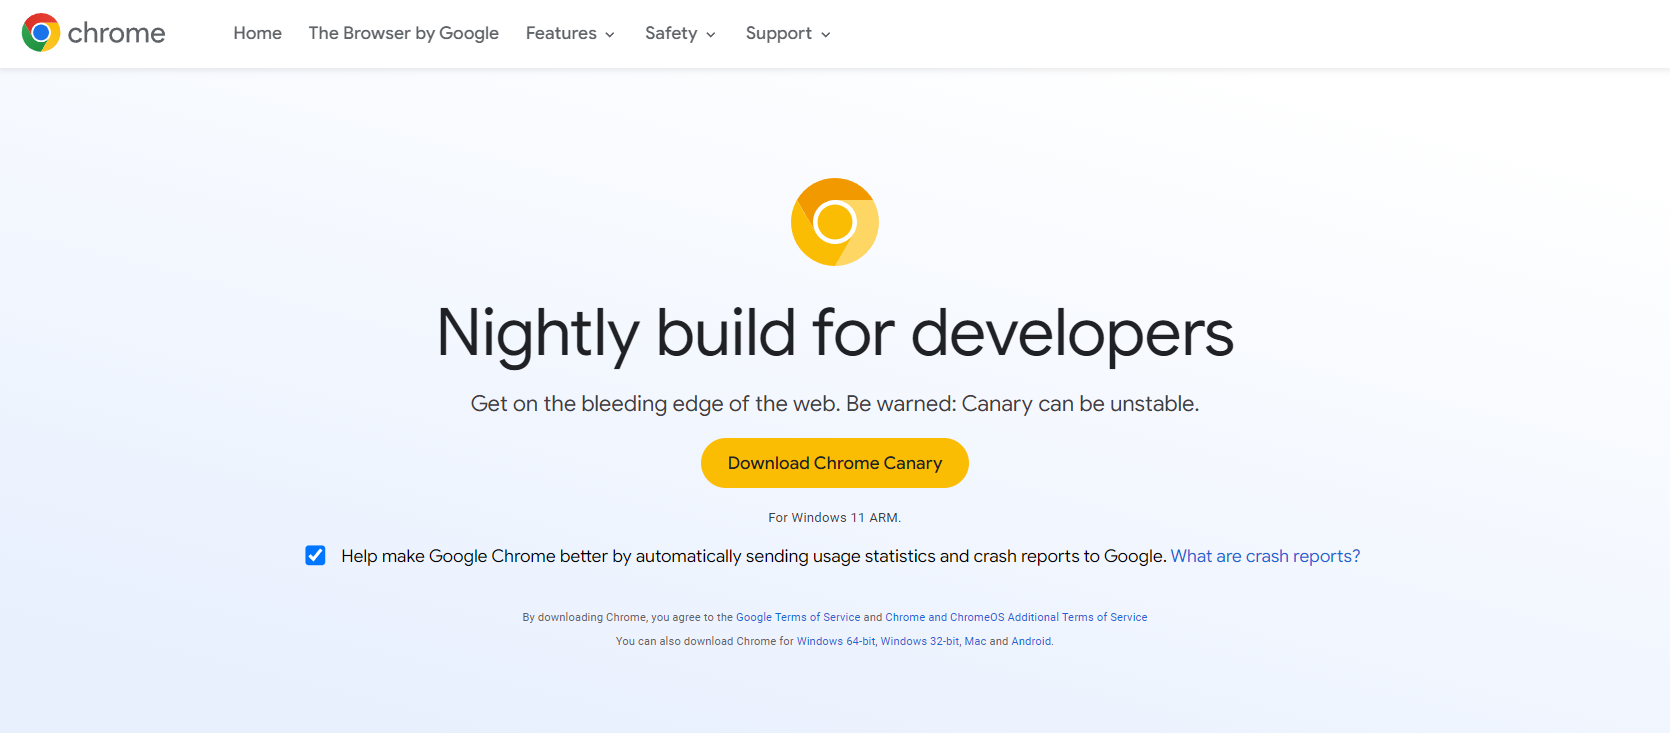
Task: Click the Chrome logo icon
Action: tap(41, 33)
